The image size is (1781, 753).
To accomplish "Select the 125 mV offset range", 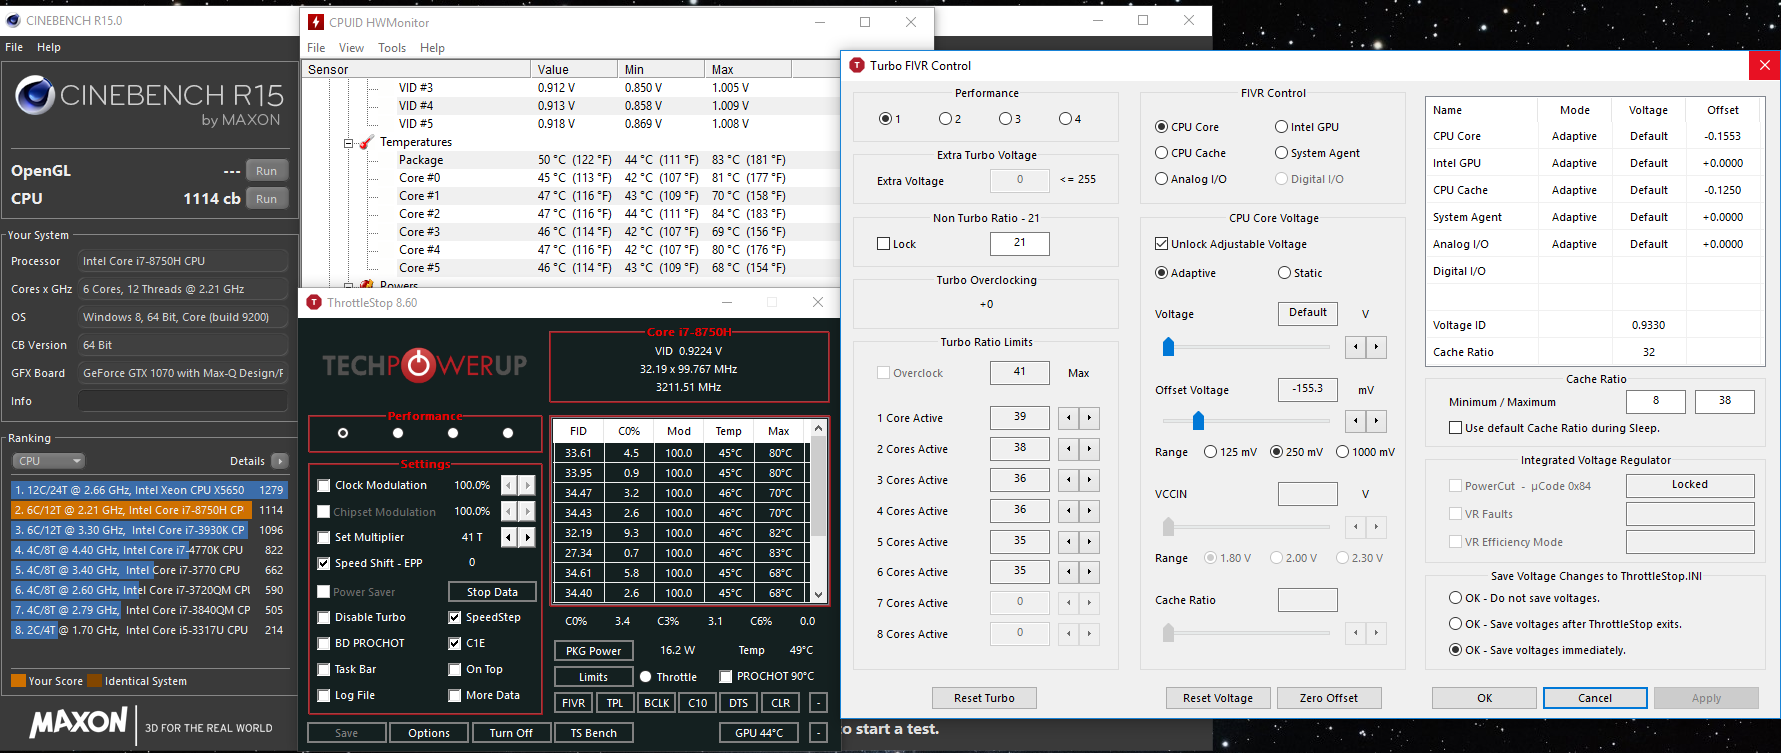I will (1211, 452).
